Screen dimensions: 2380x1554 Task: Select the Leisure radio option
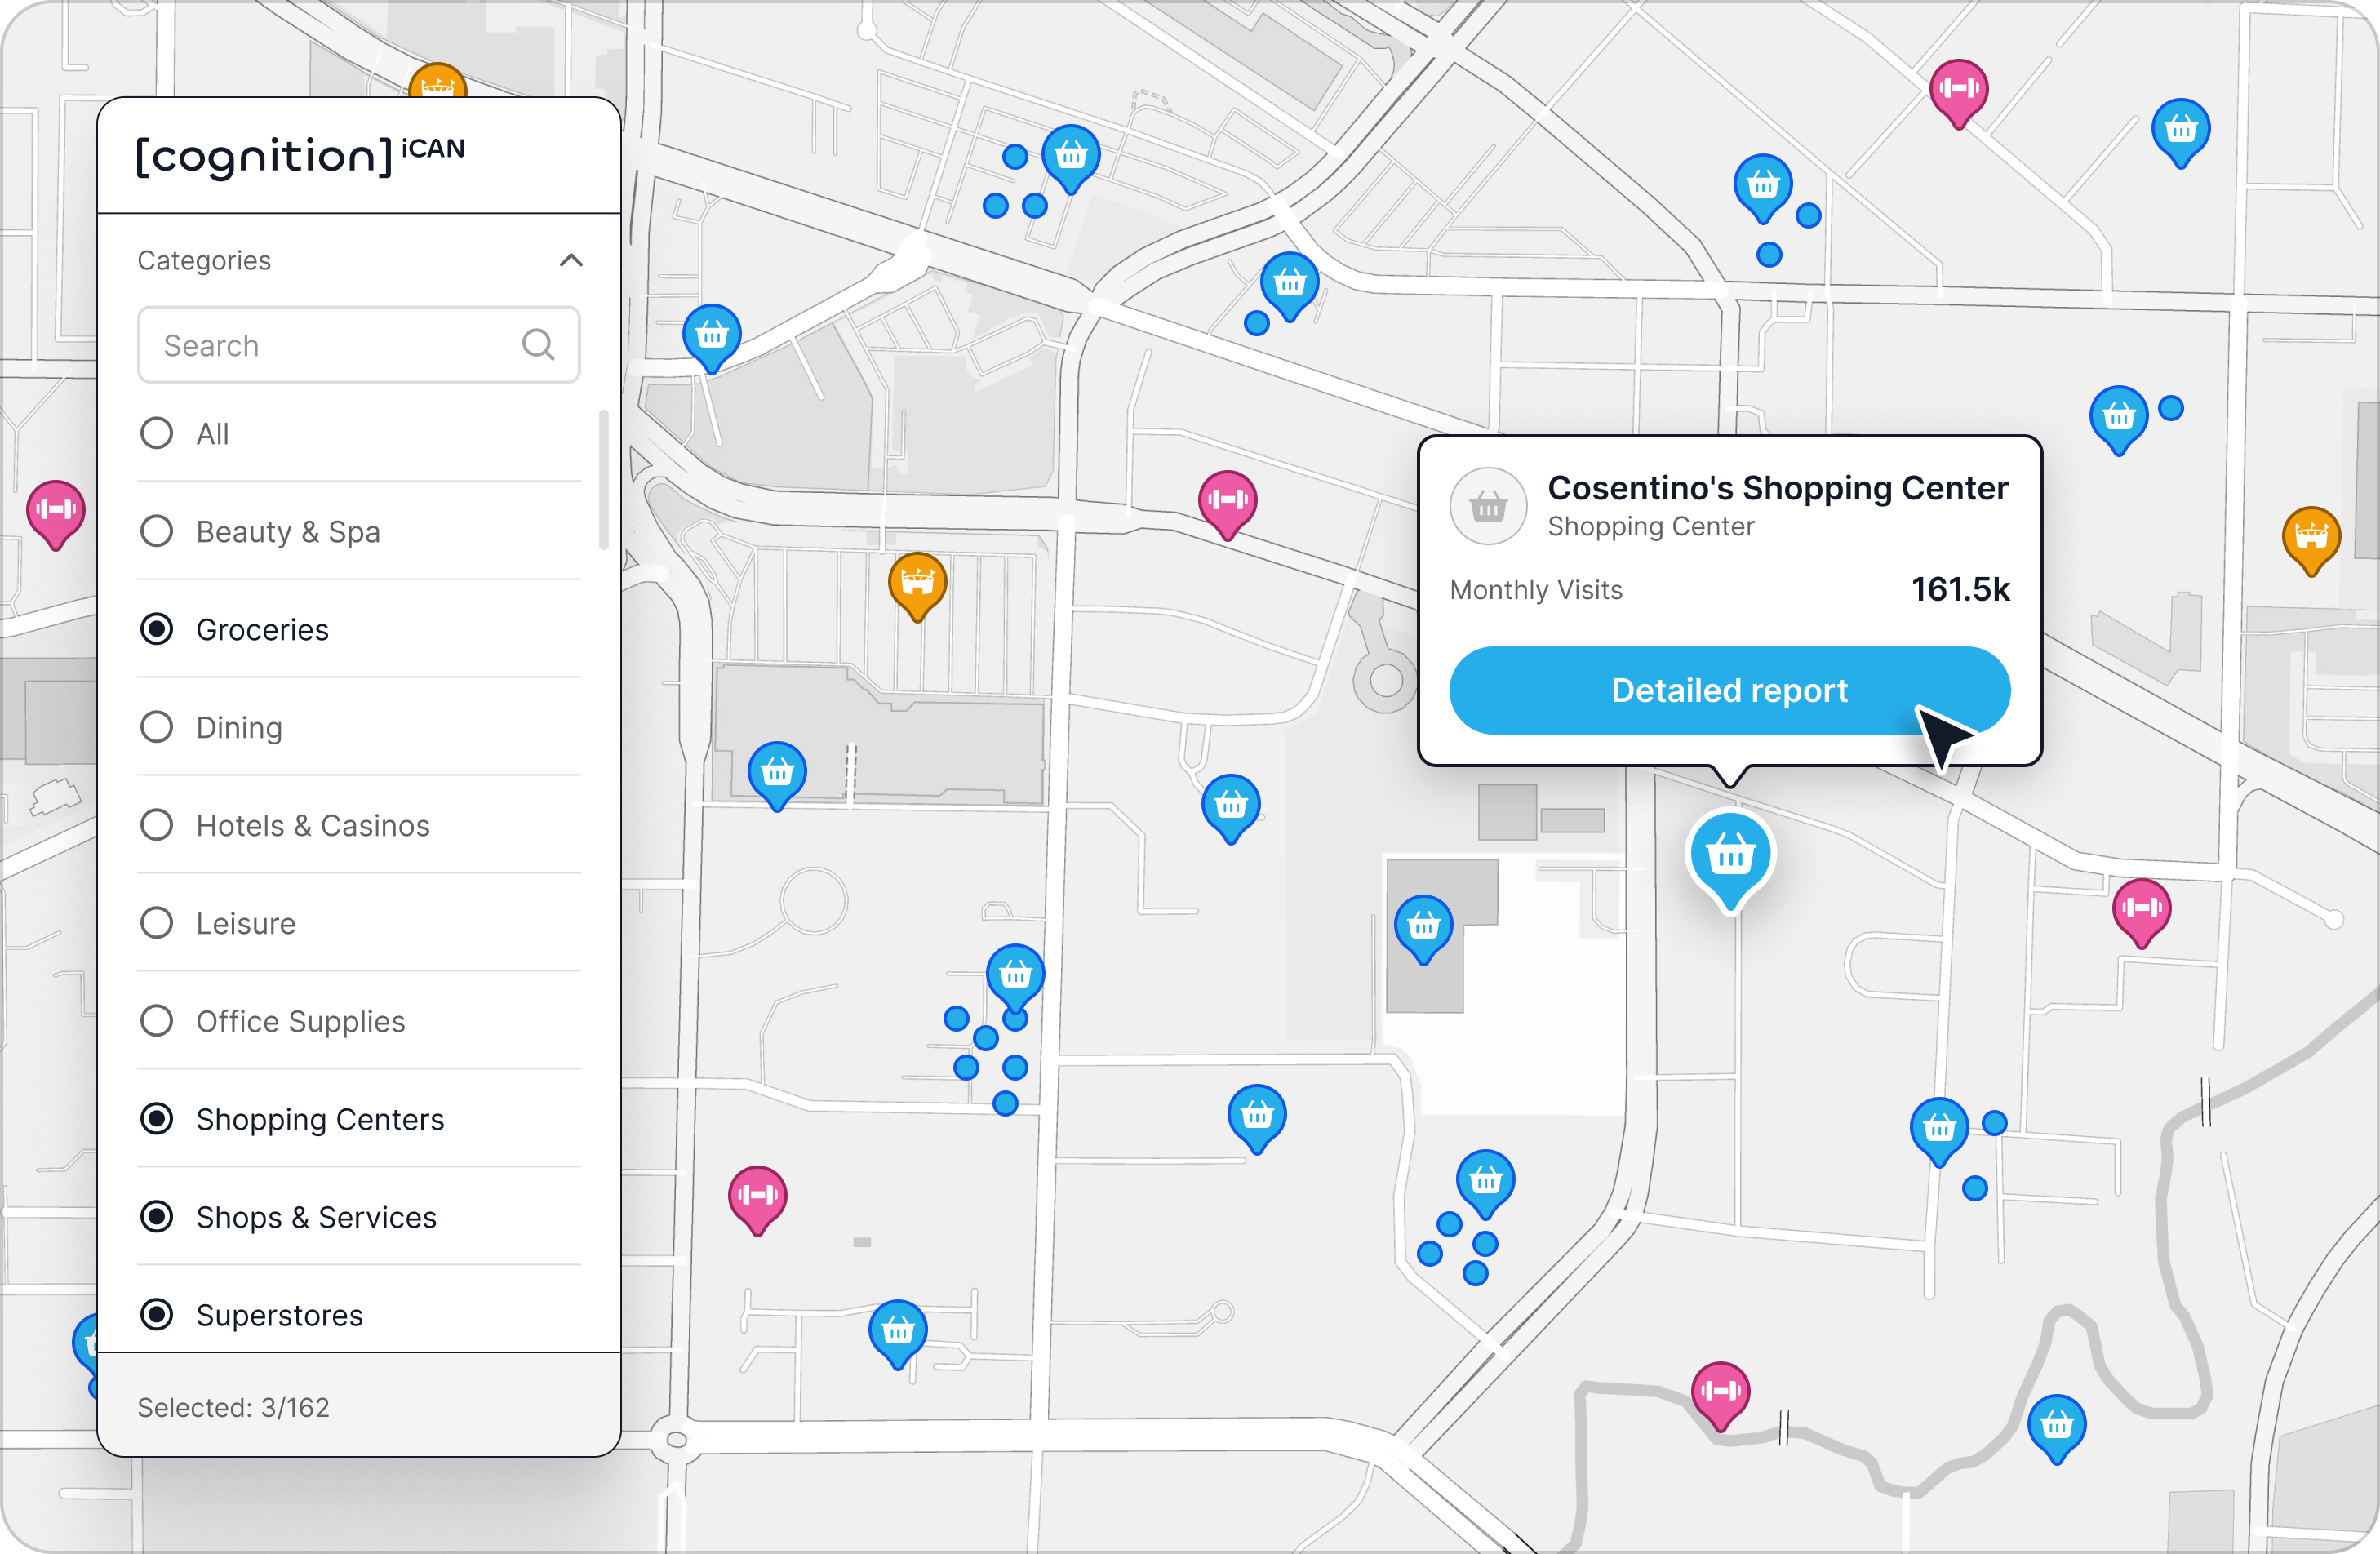[x=156, y=923]
